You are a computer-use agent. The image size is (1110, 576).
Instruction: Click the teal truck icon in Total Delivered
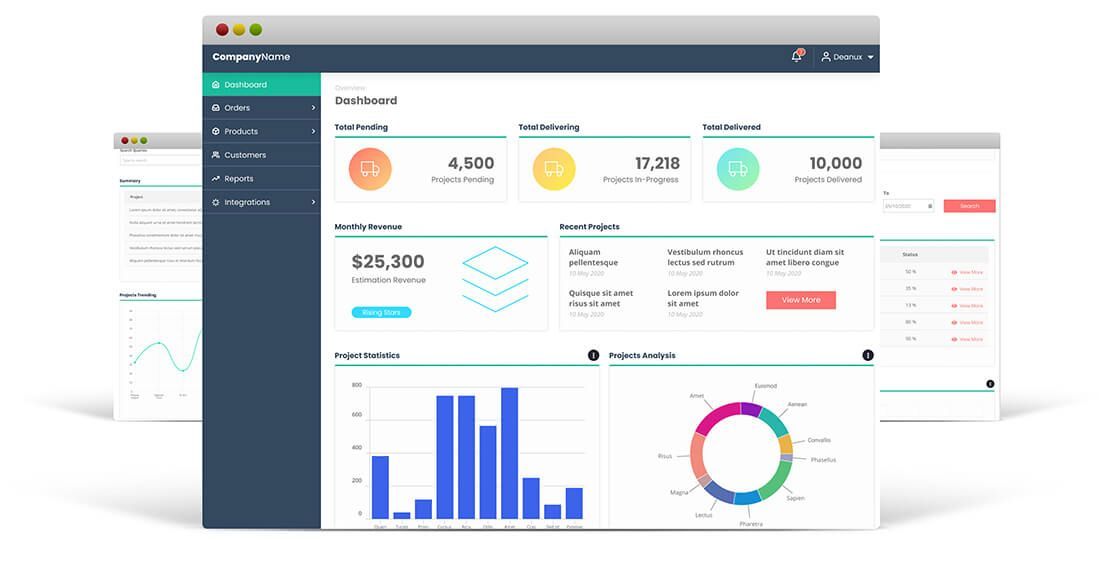tap(738, 169)
